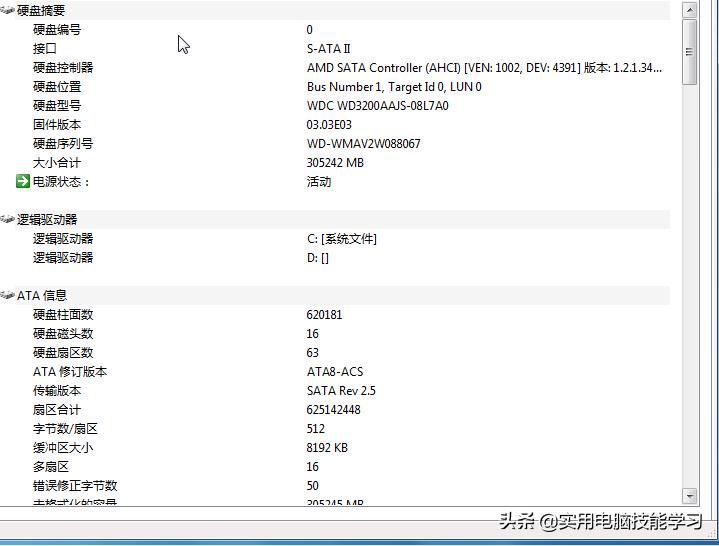Select the 硬盘编号 row label
This screenshot has width=719, height=546.
[57, 30]
